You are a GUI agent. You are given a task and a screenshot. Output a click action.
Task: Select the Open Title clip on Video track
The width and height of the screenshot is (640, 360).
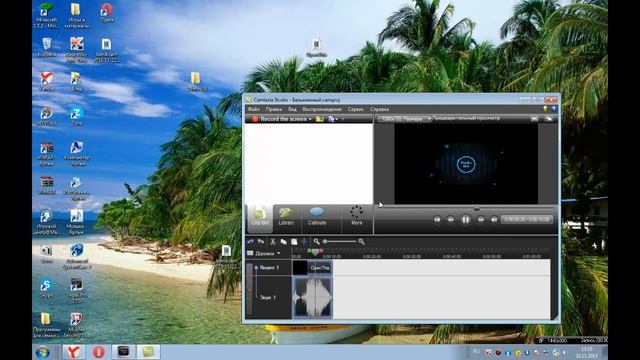pyautogui.click(x=320, y=268)
